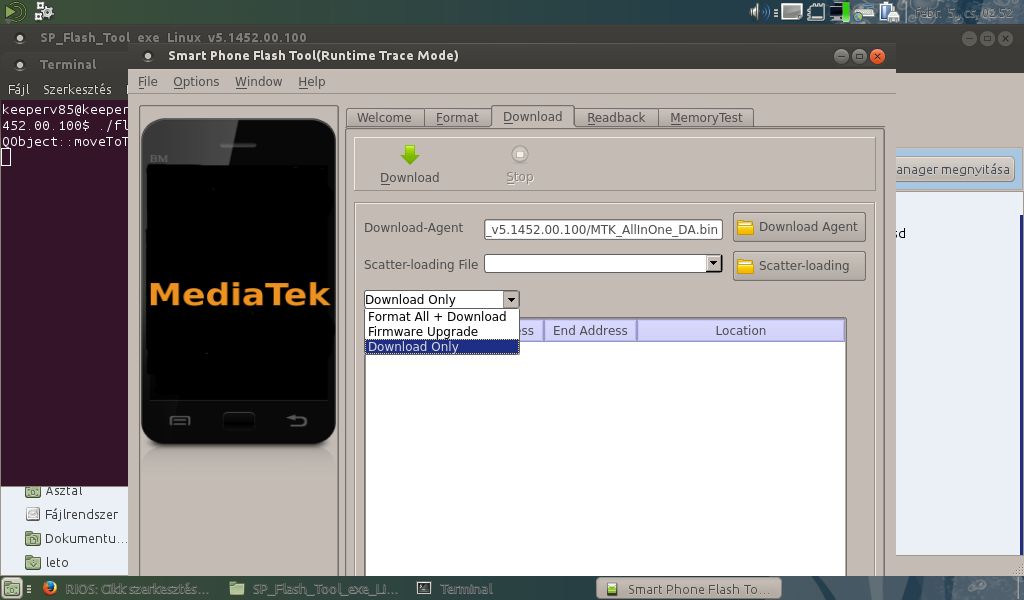Click the battery power tray icon
The width and height of the screenshot is (1024, 600).
click(889, 12)
